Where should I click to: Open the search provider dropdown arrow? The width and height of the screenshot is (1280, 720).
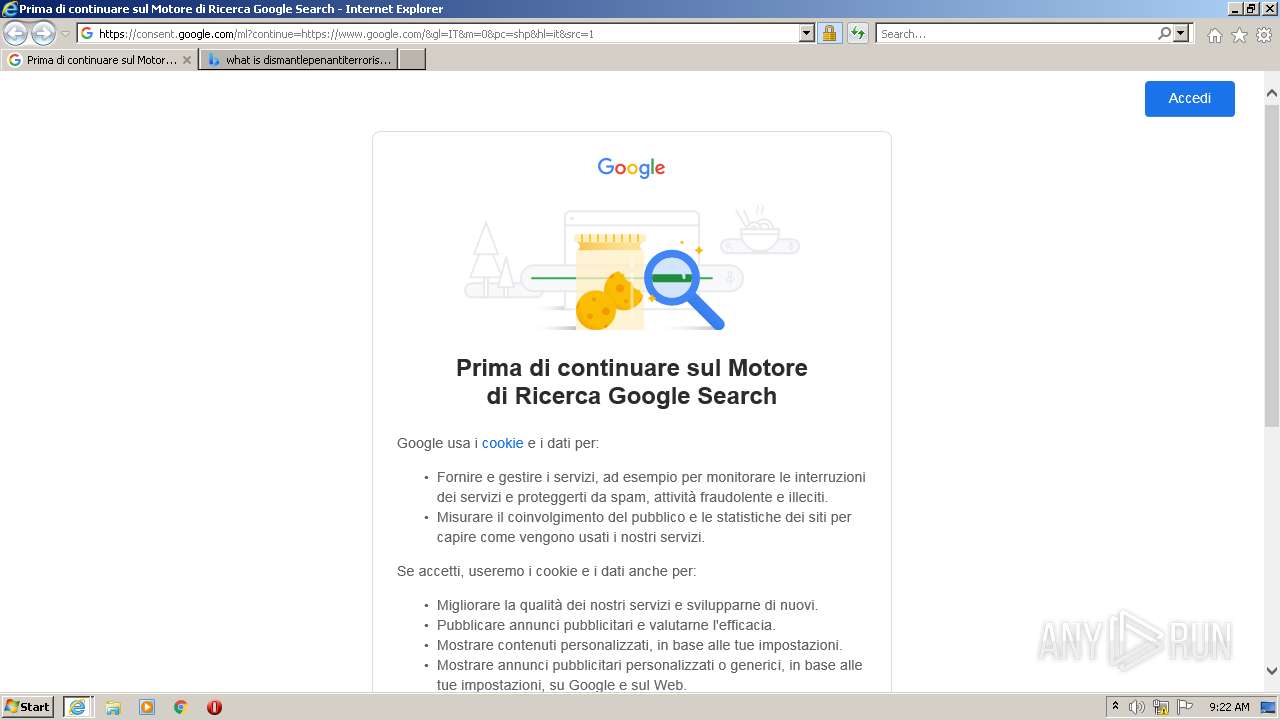1181,34
